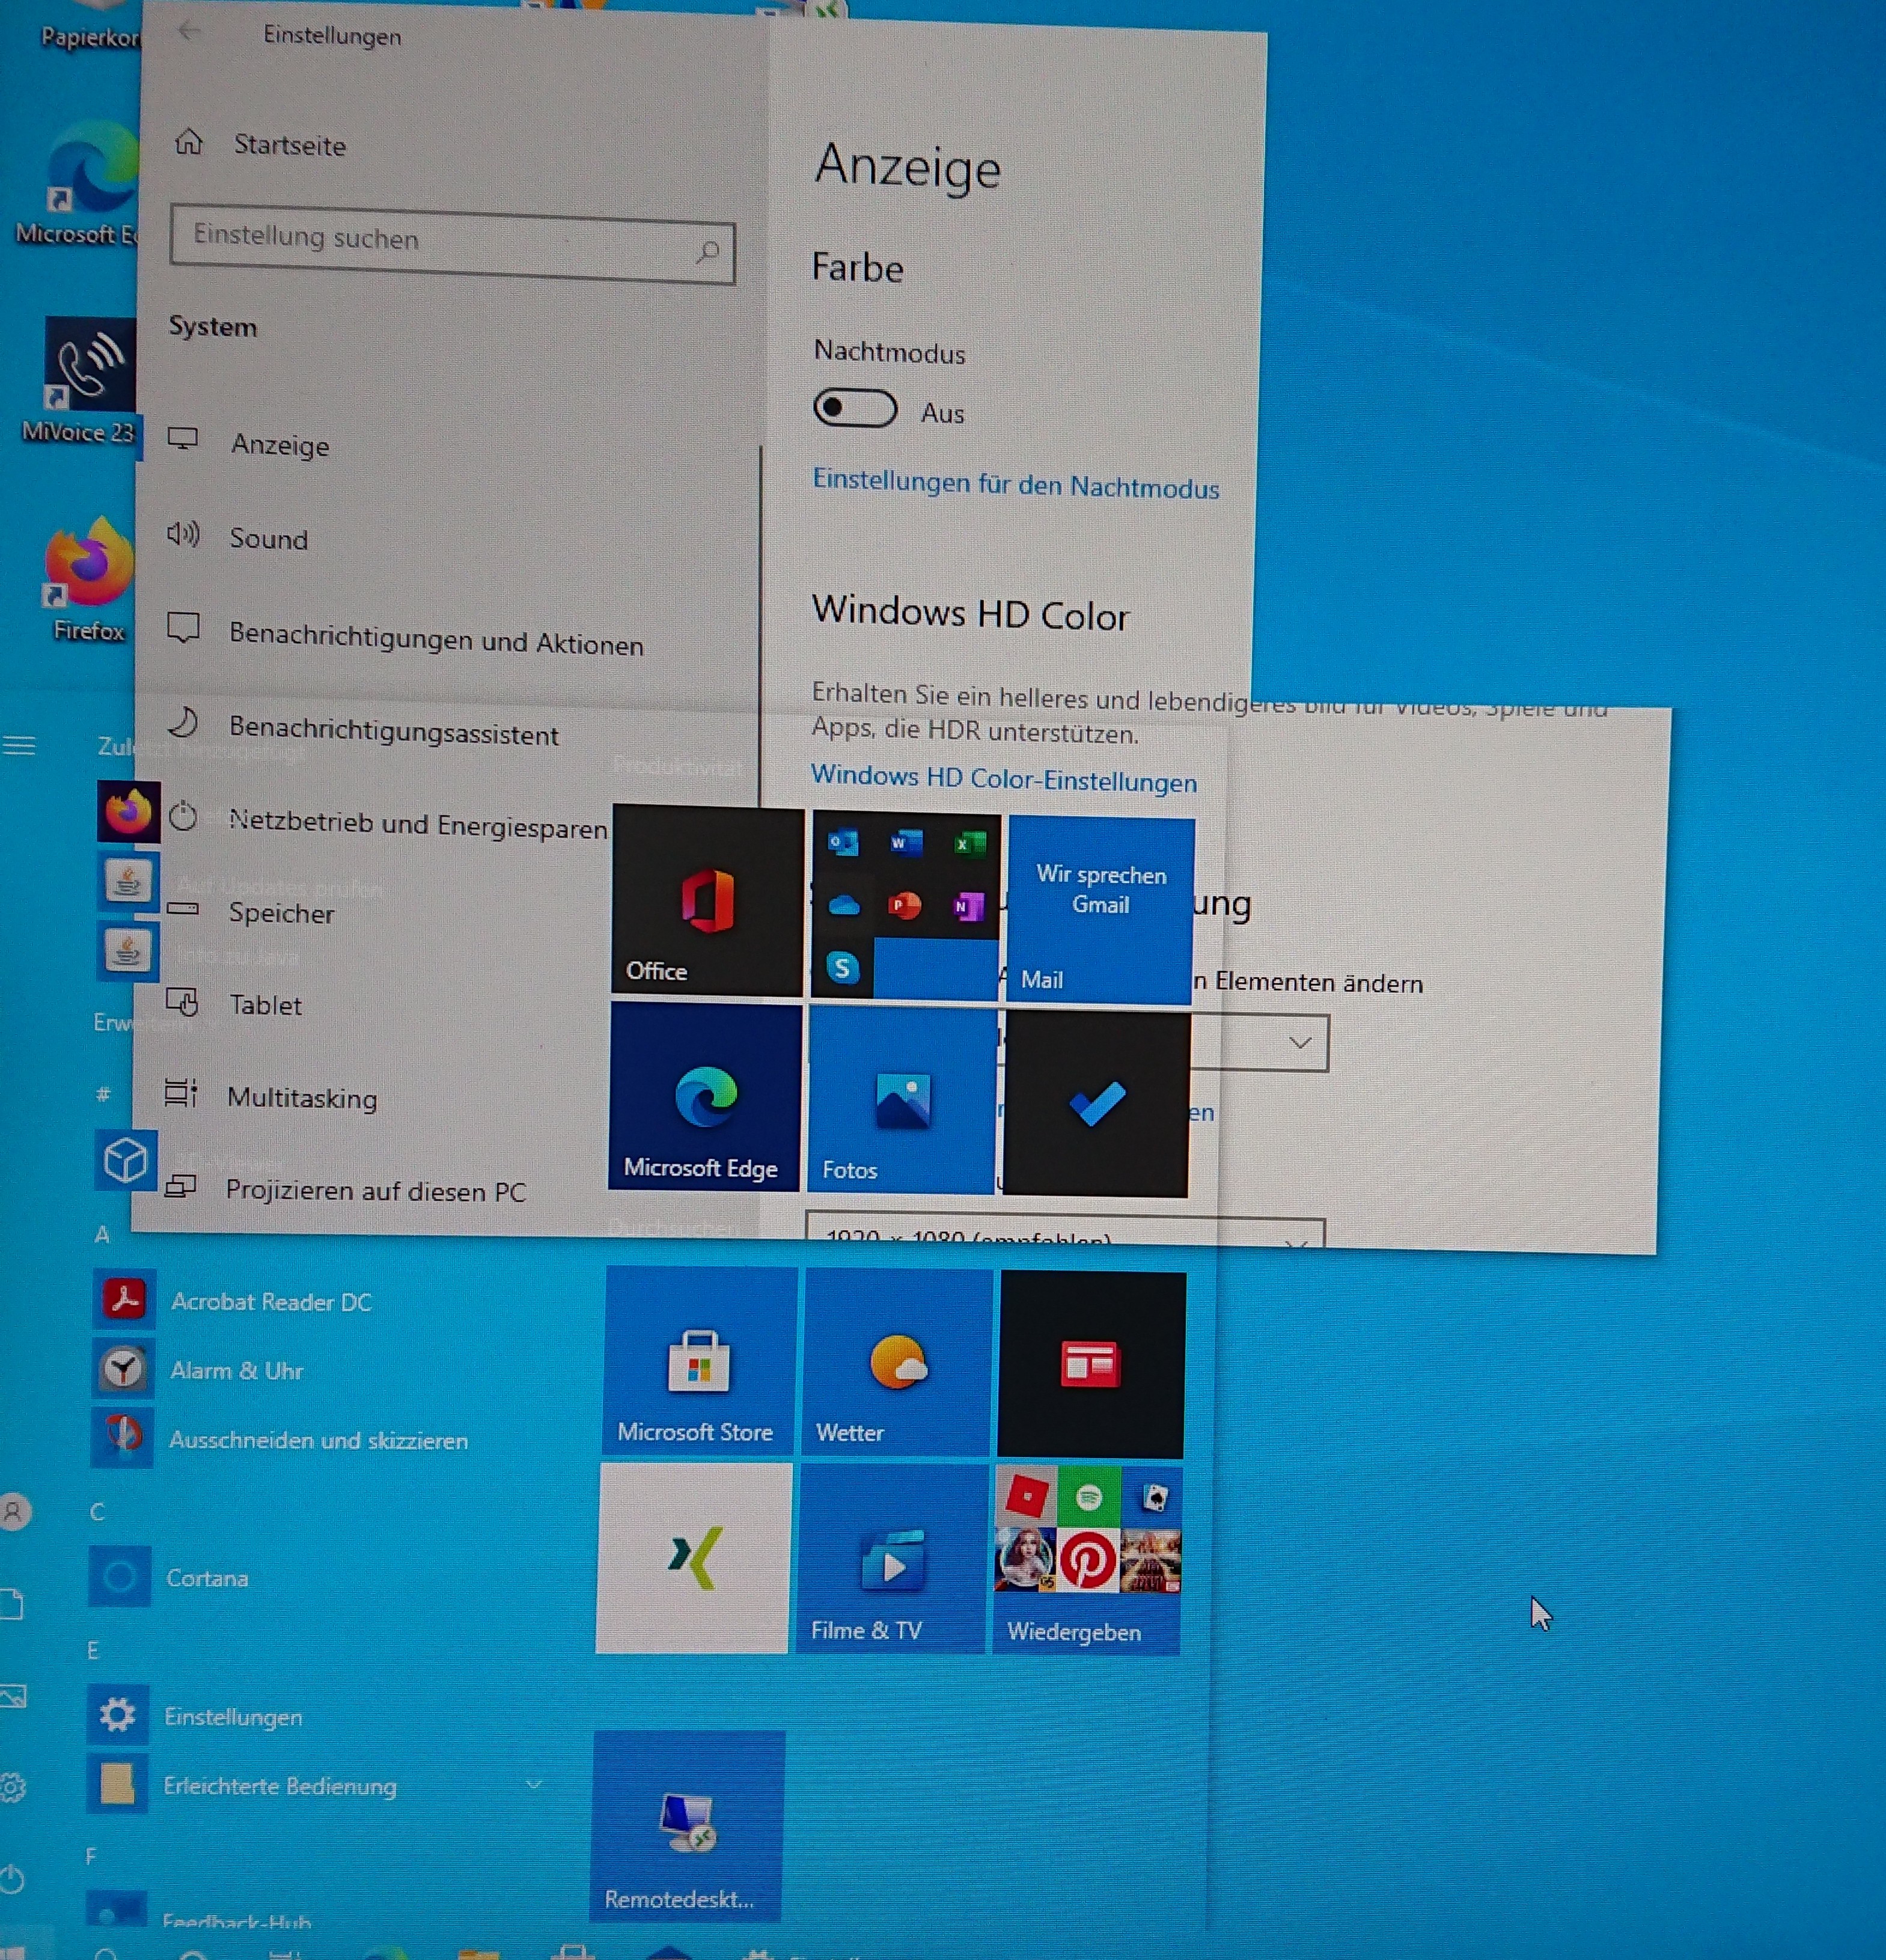1886x1960 pixels.
Task: Launch the Remotedesktop tile
Action: tap(687, 1826)
